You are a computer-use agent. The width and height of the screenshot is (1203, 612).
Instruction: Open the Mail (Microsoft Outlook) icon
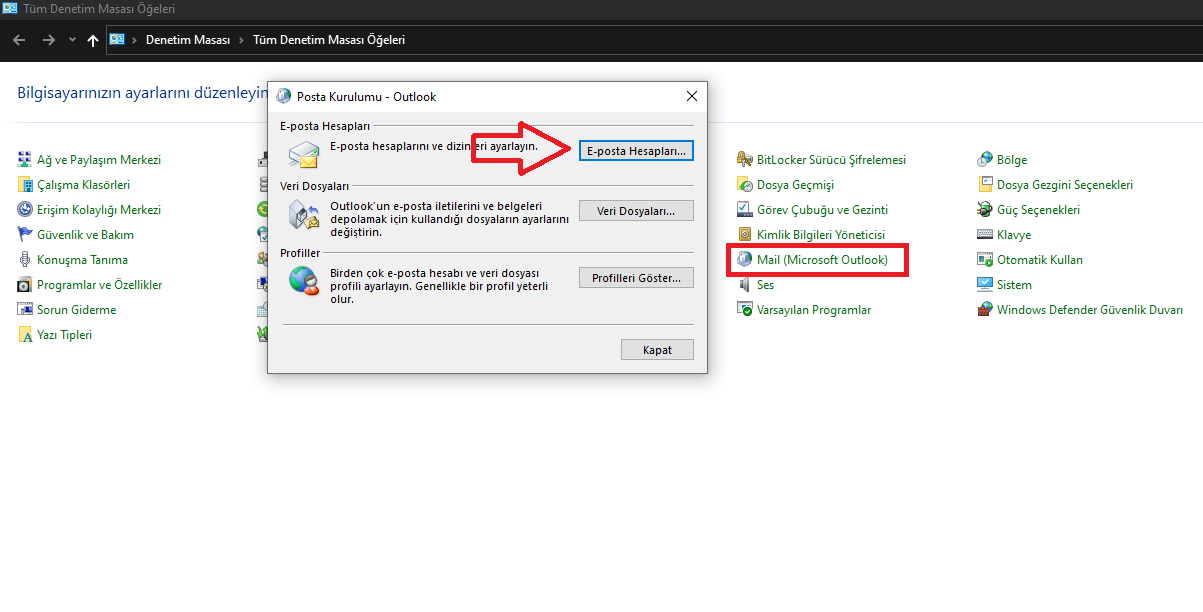coord(744,260)
